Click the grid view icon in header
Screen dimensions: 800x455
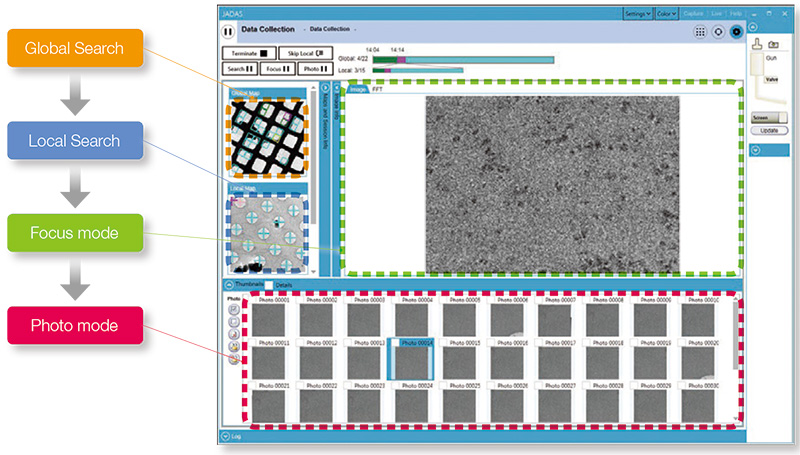coord(699,32)
